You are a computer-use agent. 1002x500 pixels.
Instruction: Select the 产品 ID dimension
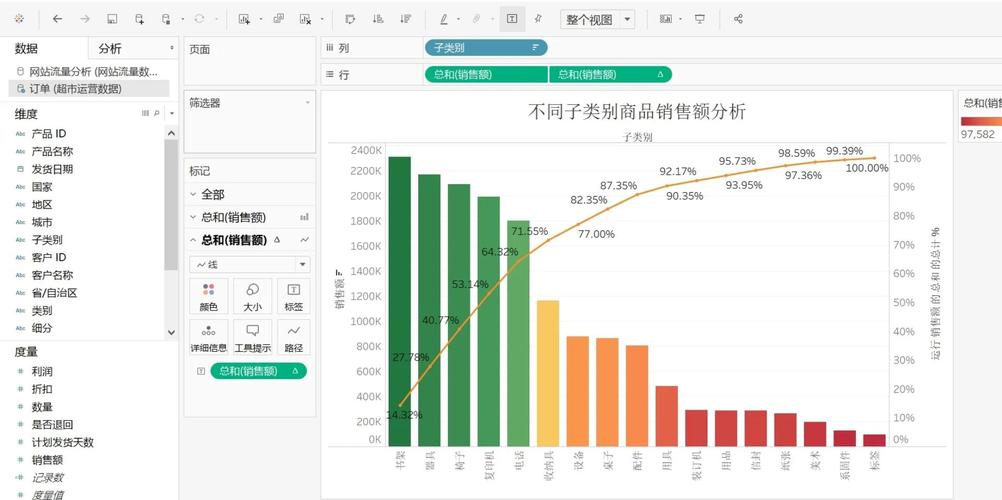(x=49, y=134)
